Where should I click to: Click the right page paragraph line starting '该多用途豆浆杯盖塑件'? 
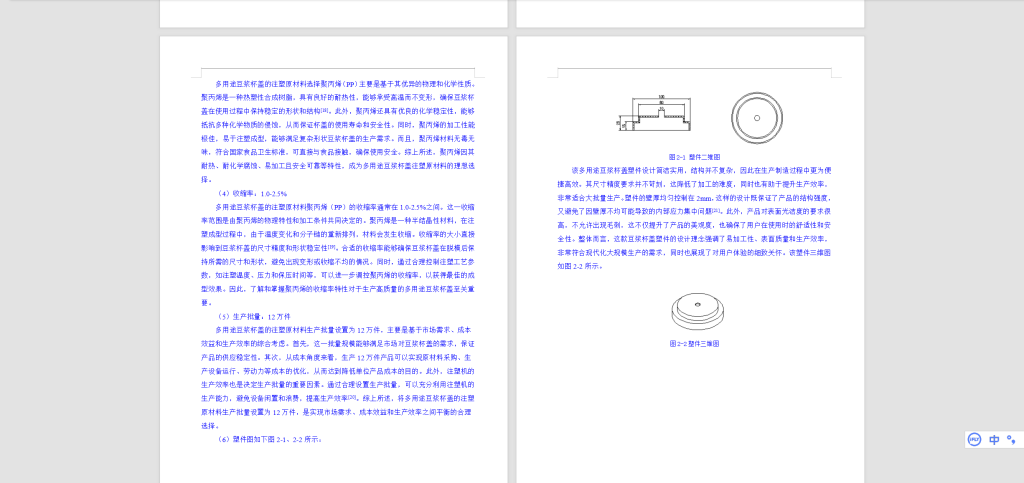pos(701,170)
